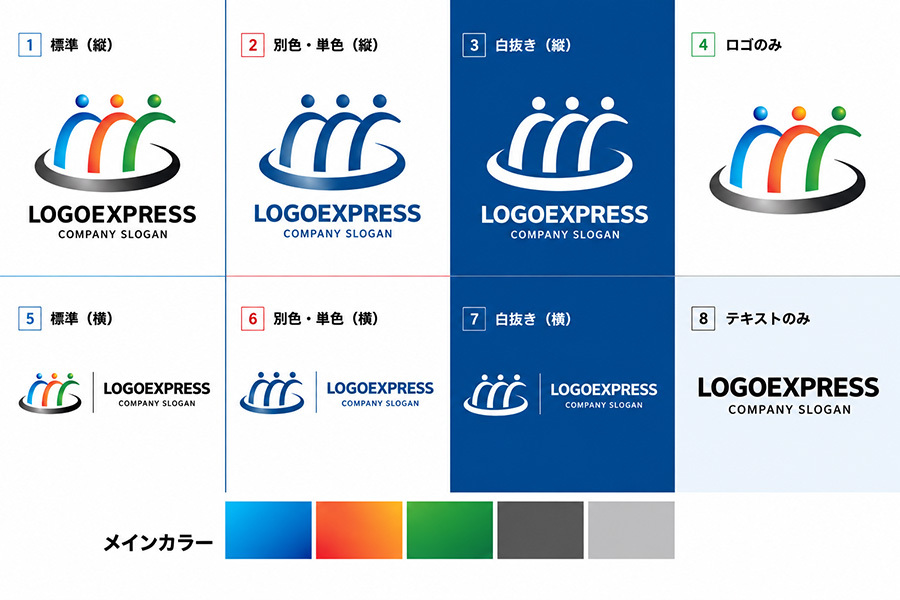Image resolution: width=900 pixels, height=600 pixels.
Task: Click the red number 2 box
Action: (x=253, y=45)
